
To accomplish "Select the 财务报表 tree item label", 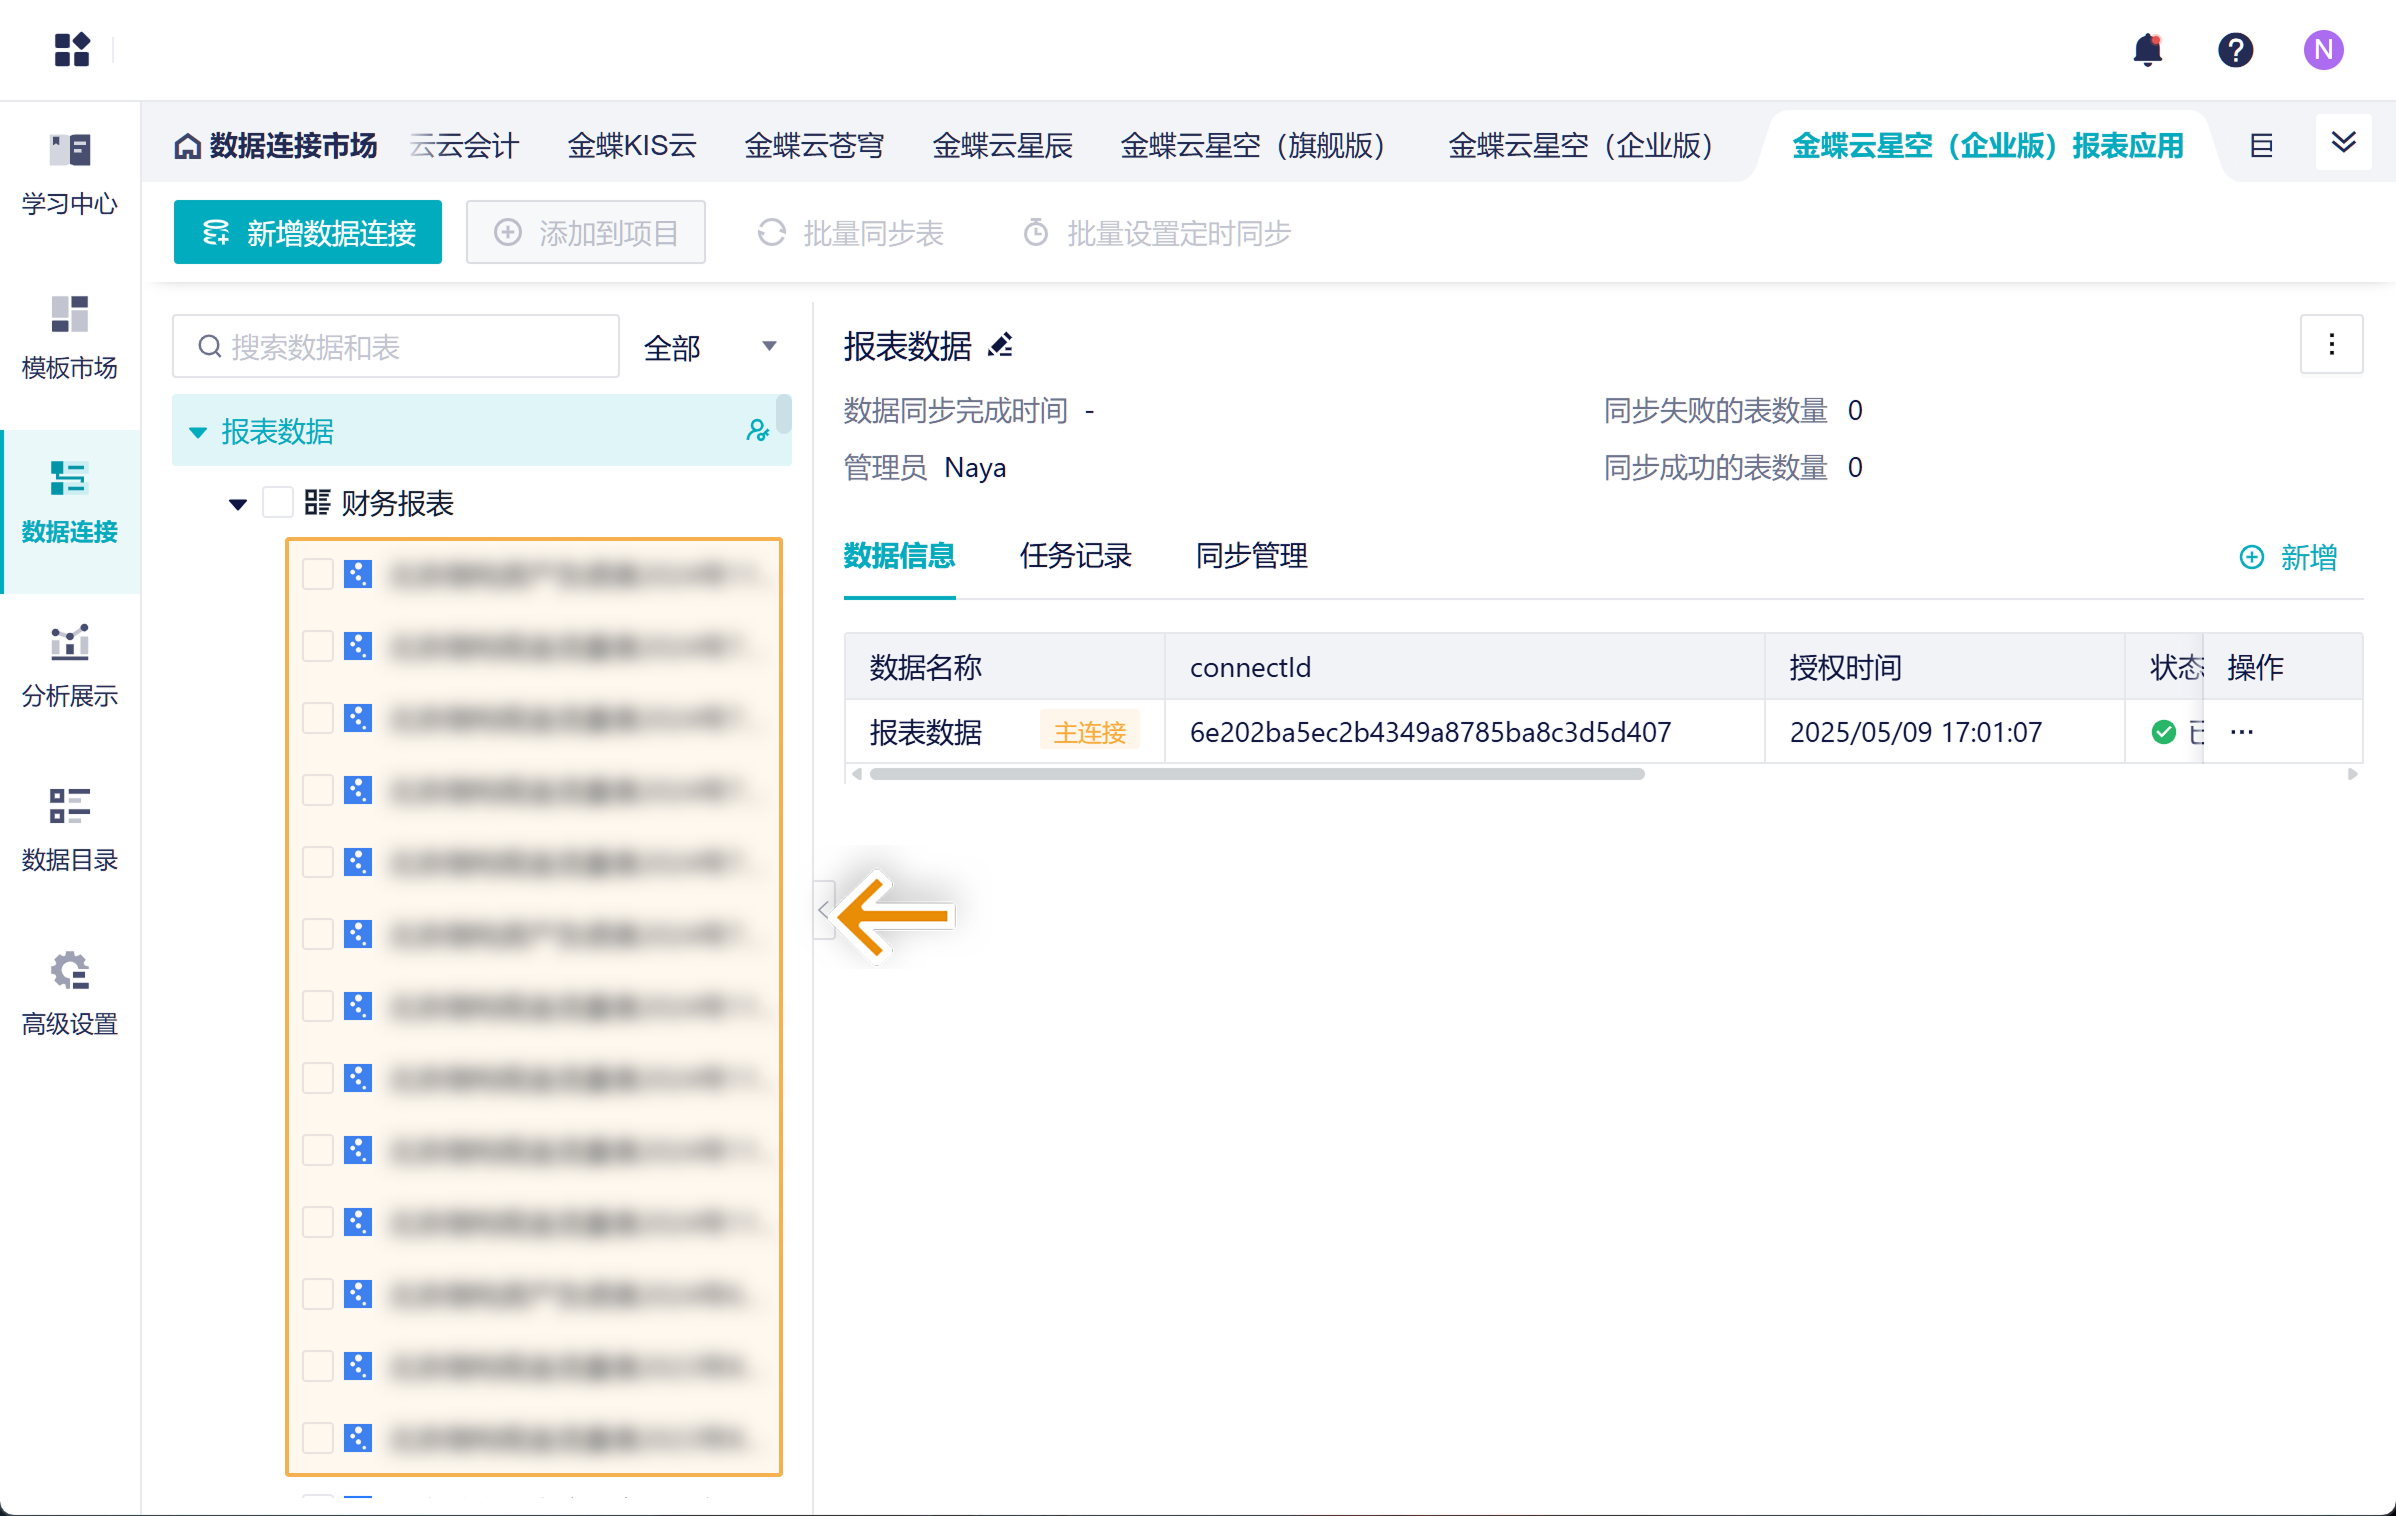I will (397, 503).
